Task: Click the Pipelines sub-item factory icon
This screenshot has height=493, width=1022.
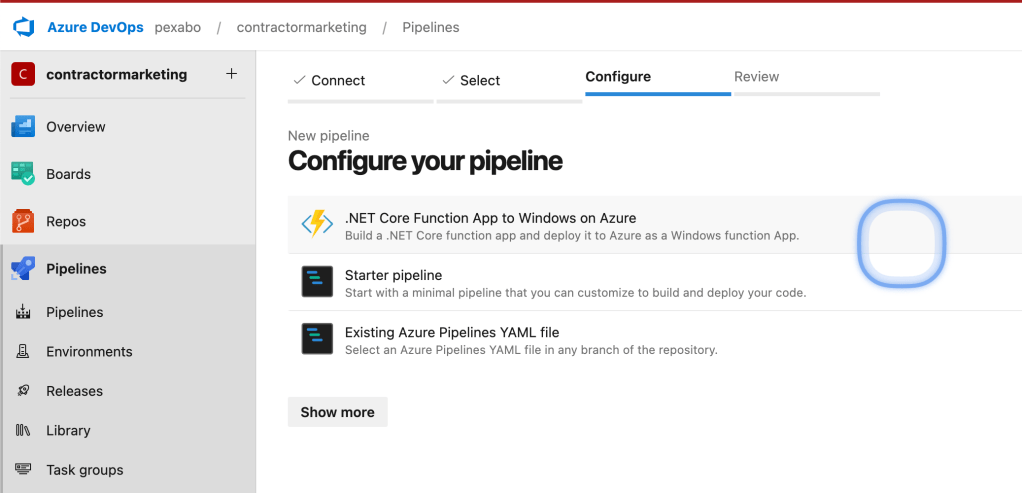Action: click(23, 312)
